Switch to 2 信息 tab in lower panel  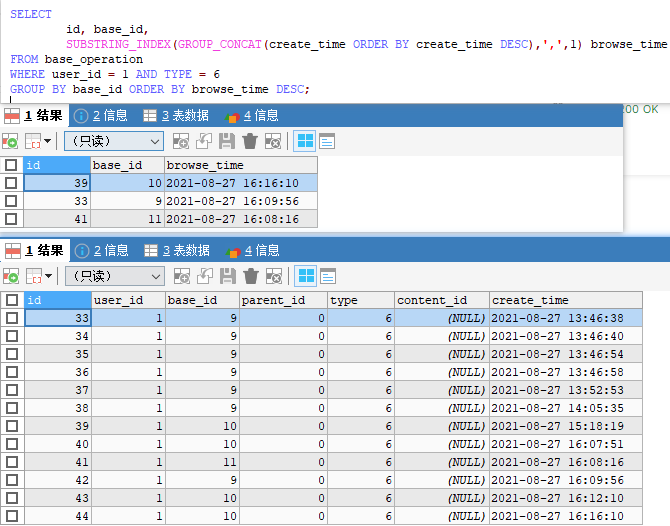coord(102,250)
